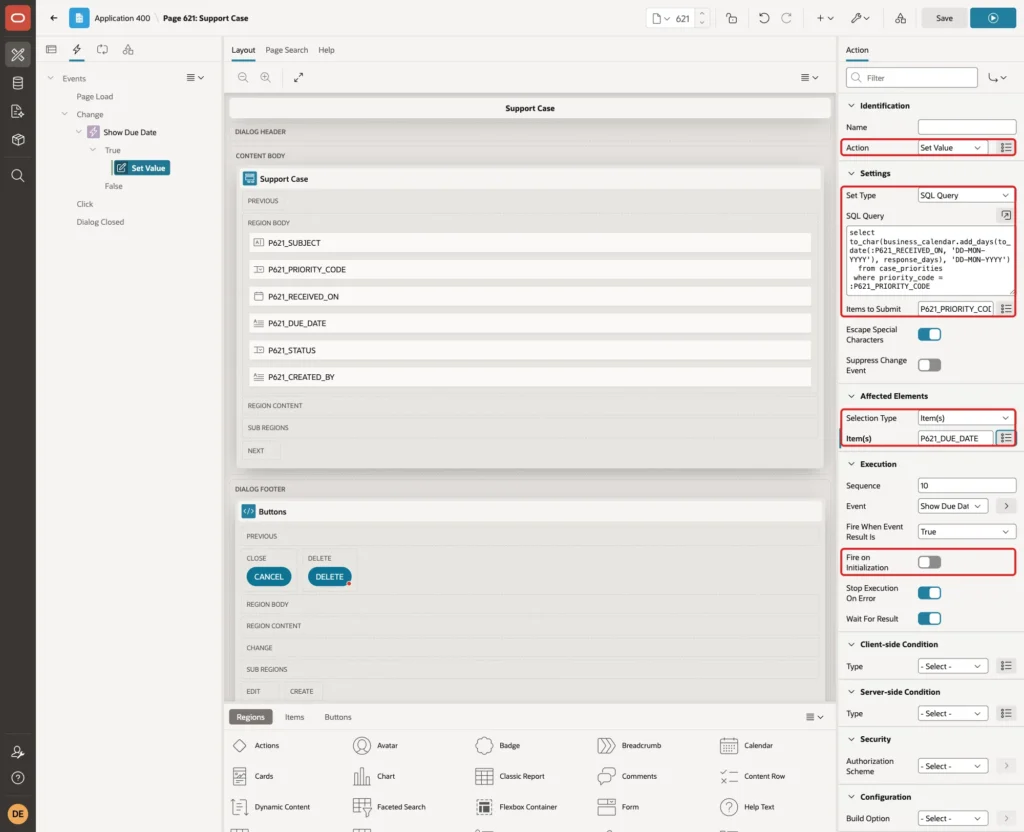
Task: Open SQL Query code editor icon
Action: pos(1006,216)
